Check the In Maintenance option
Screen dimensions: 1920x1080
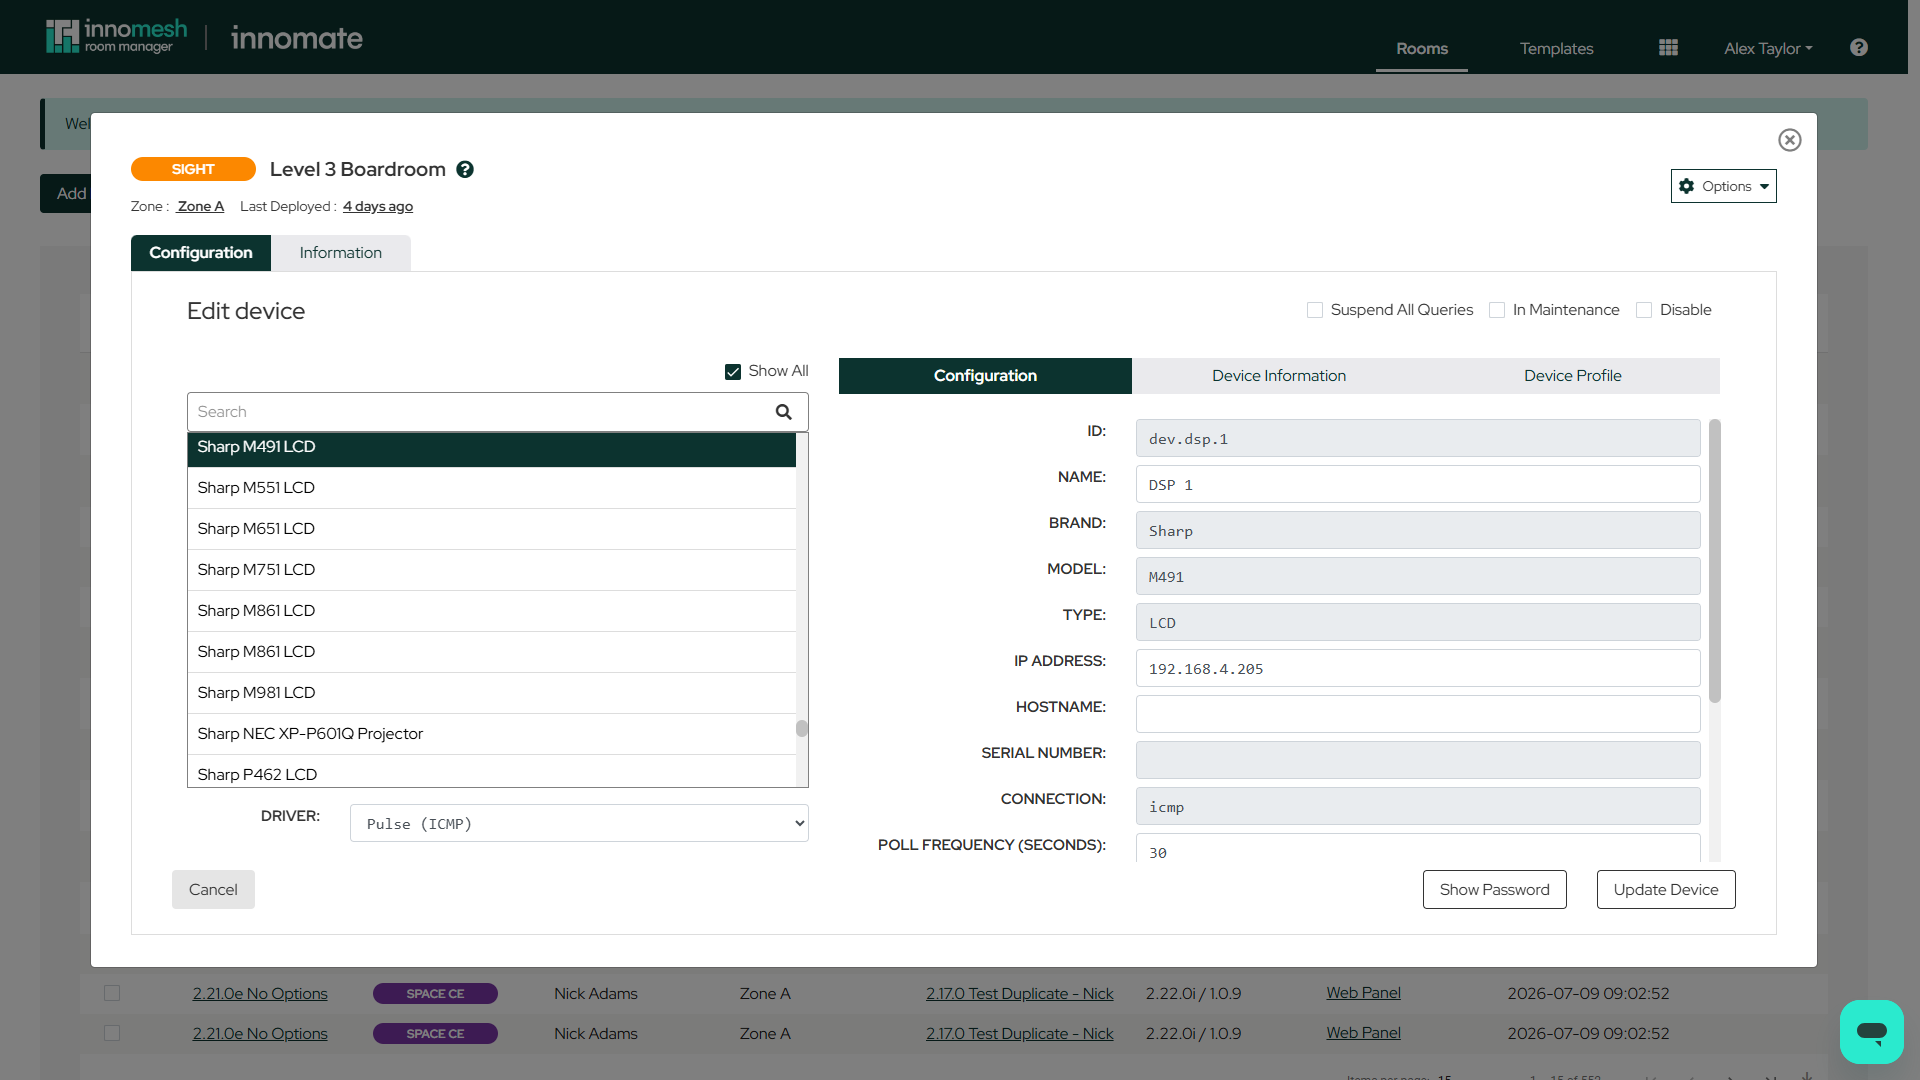pos(1497,310)
